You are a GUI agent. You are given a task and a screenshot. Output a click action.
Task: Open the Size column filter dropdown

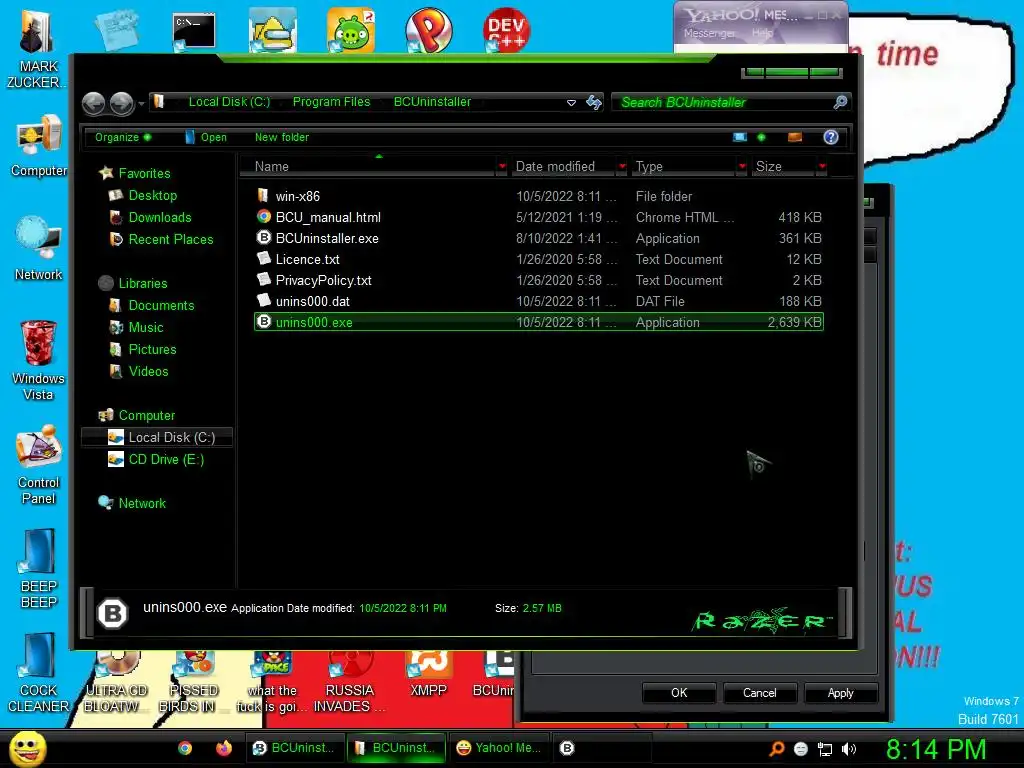click(822, 167)
